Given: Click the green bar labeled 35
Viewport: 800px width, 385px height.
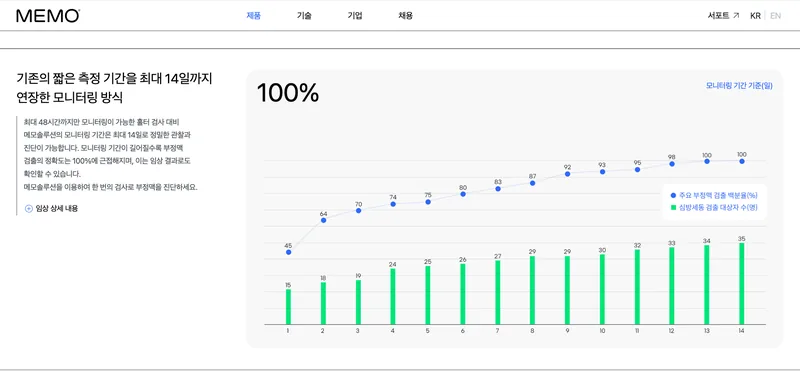Looking at the screenshot, I should pos(742,284).
